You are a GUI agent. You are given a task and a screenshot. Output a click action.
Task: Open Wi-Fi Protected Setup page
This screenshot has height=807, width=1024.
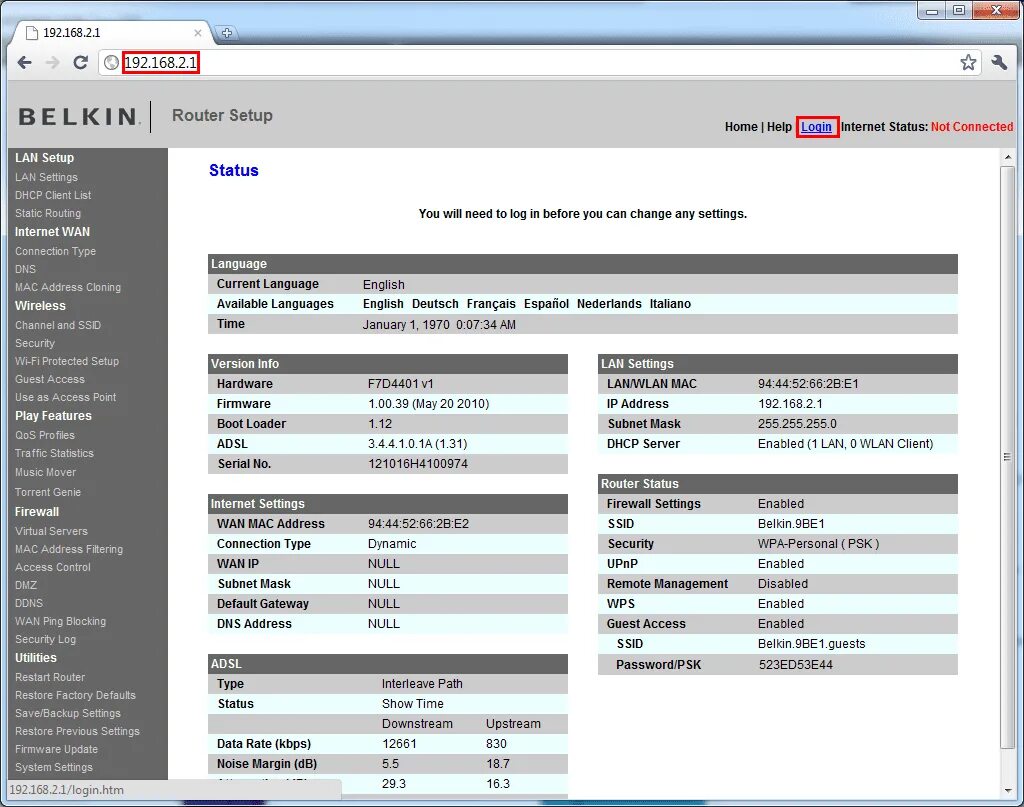pyautogui.click(x=67, y=361)
